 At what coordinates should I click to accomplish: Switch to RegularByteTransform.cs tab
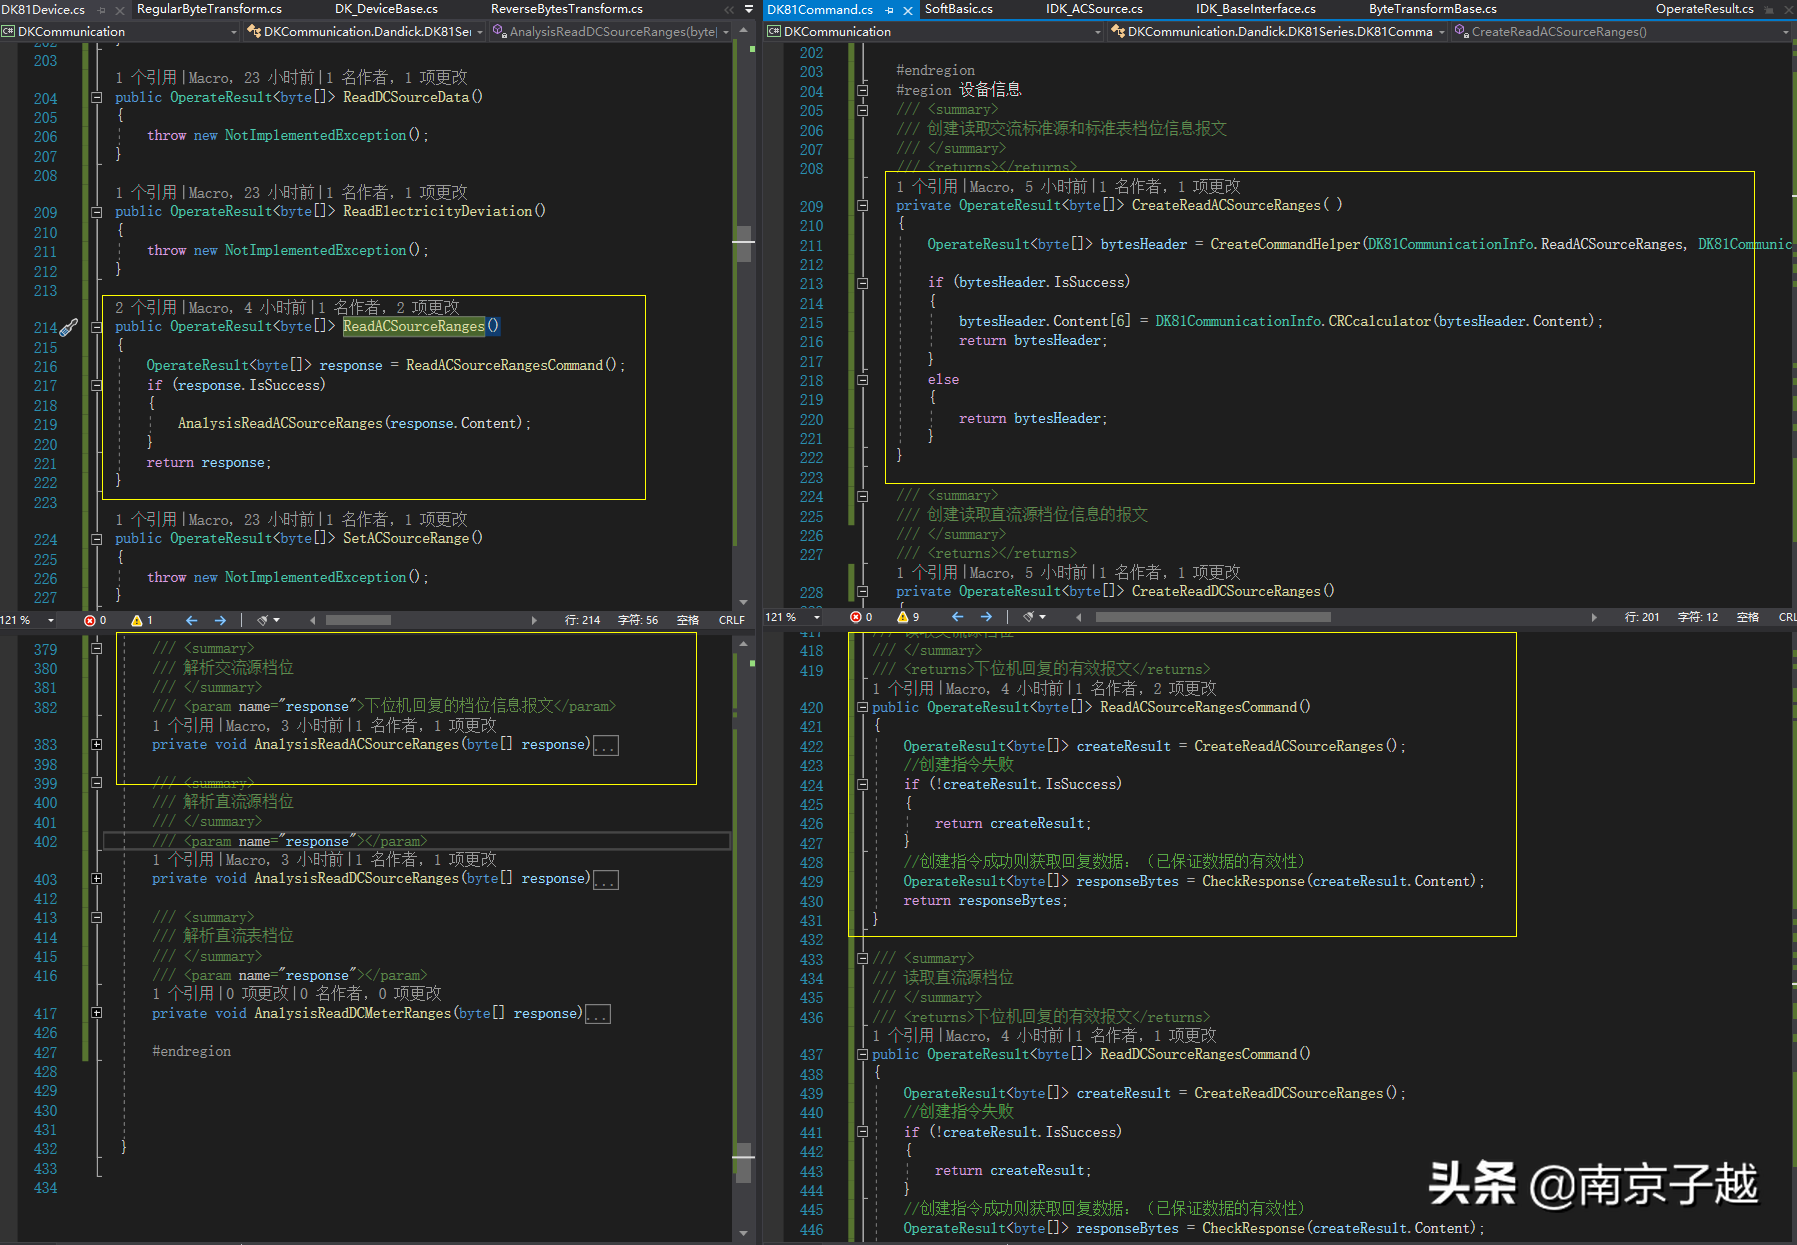point(209,9)
